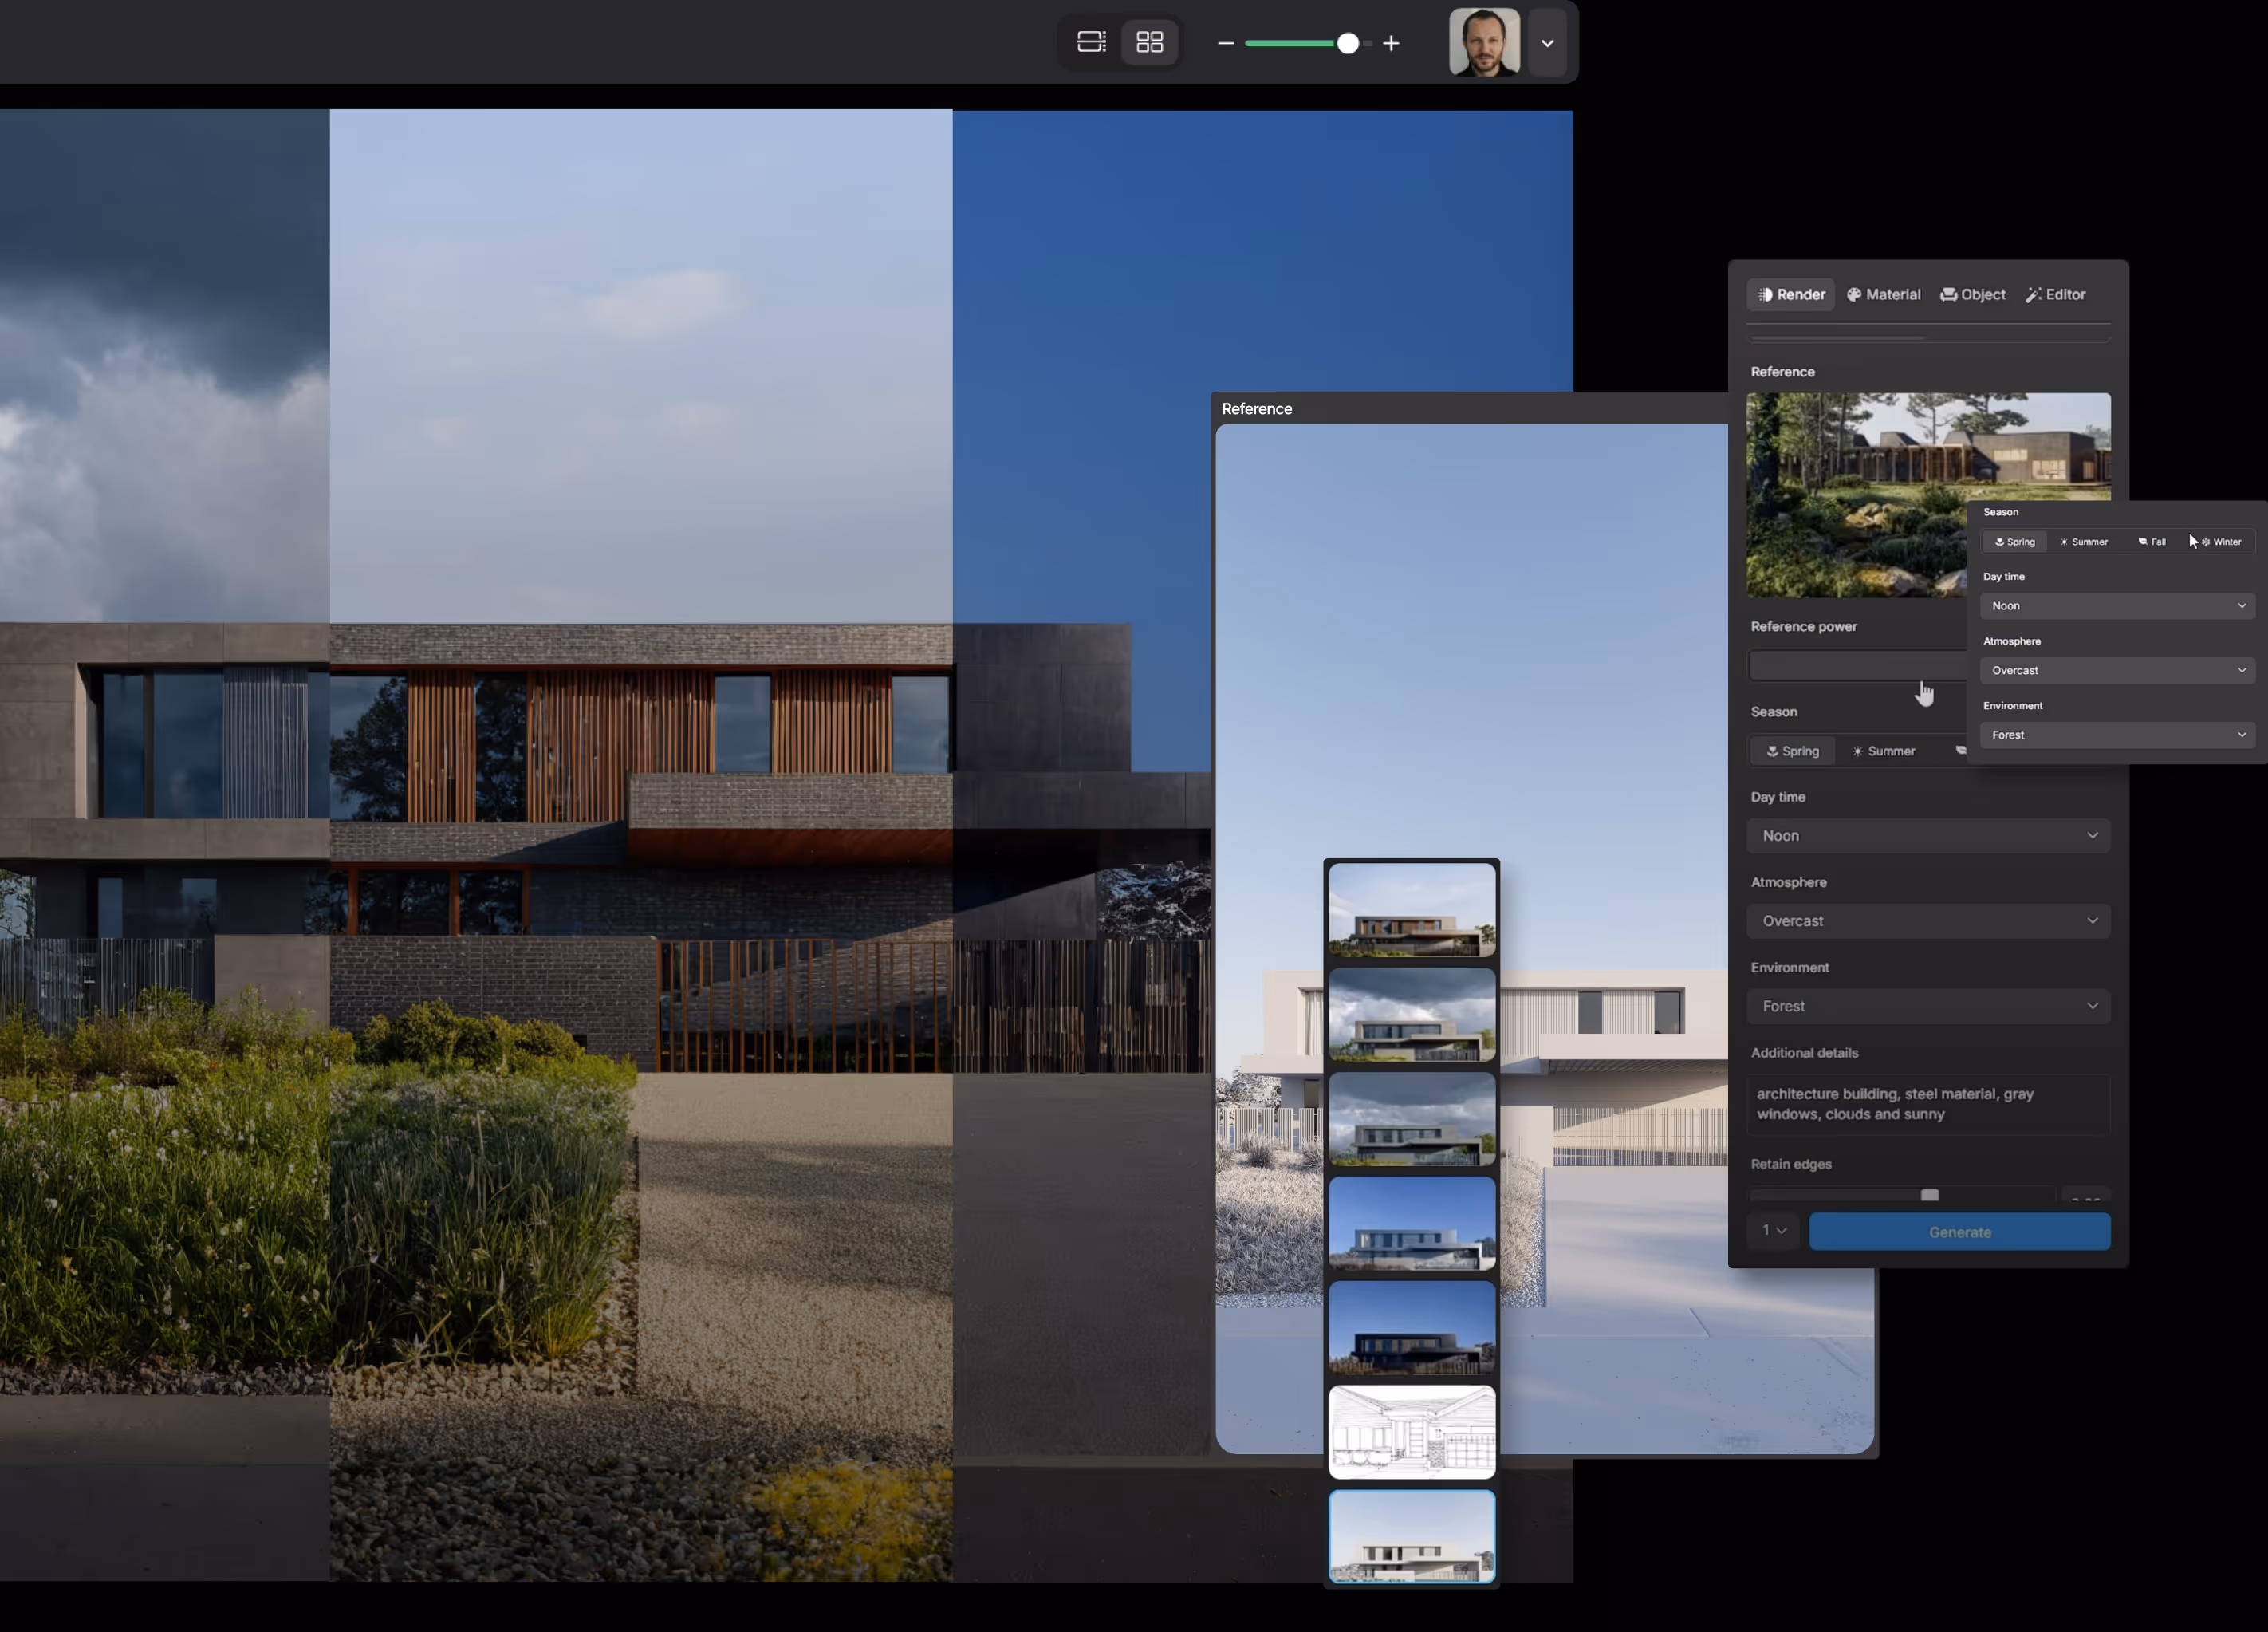Select Spring season in main panel
This screenshot has width=2268, height=1632.
1792,751
